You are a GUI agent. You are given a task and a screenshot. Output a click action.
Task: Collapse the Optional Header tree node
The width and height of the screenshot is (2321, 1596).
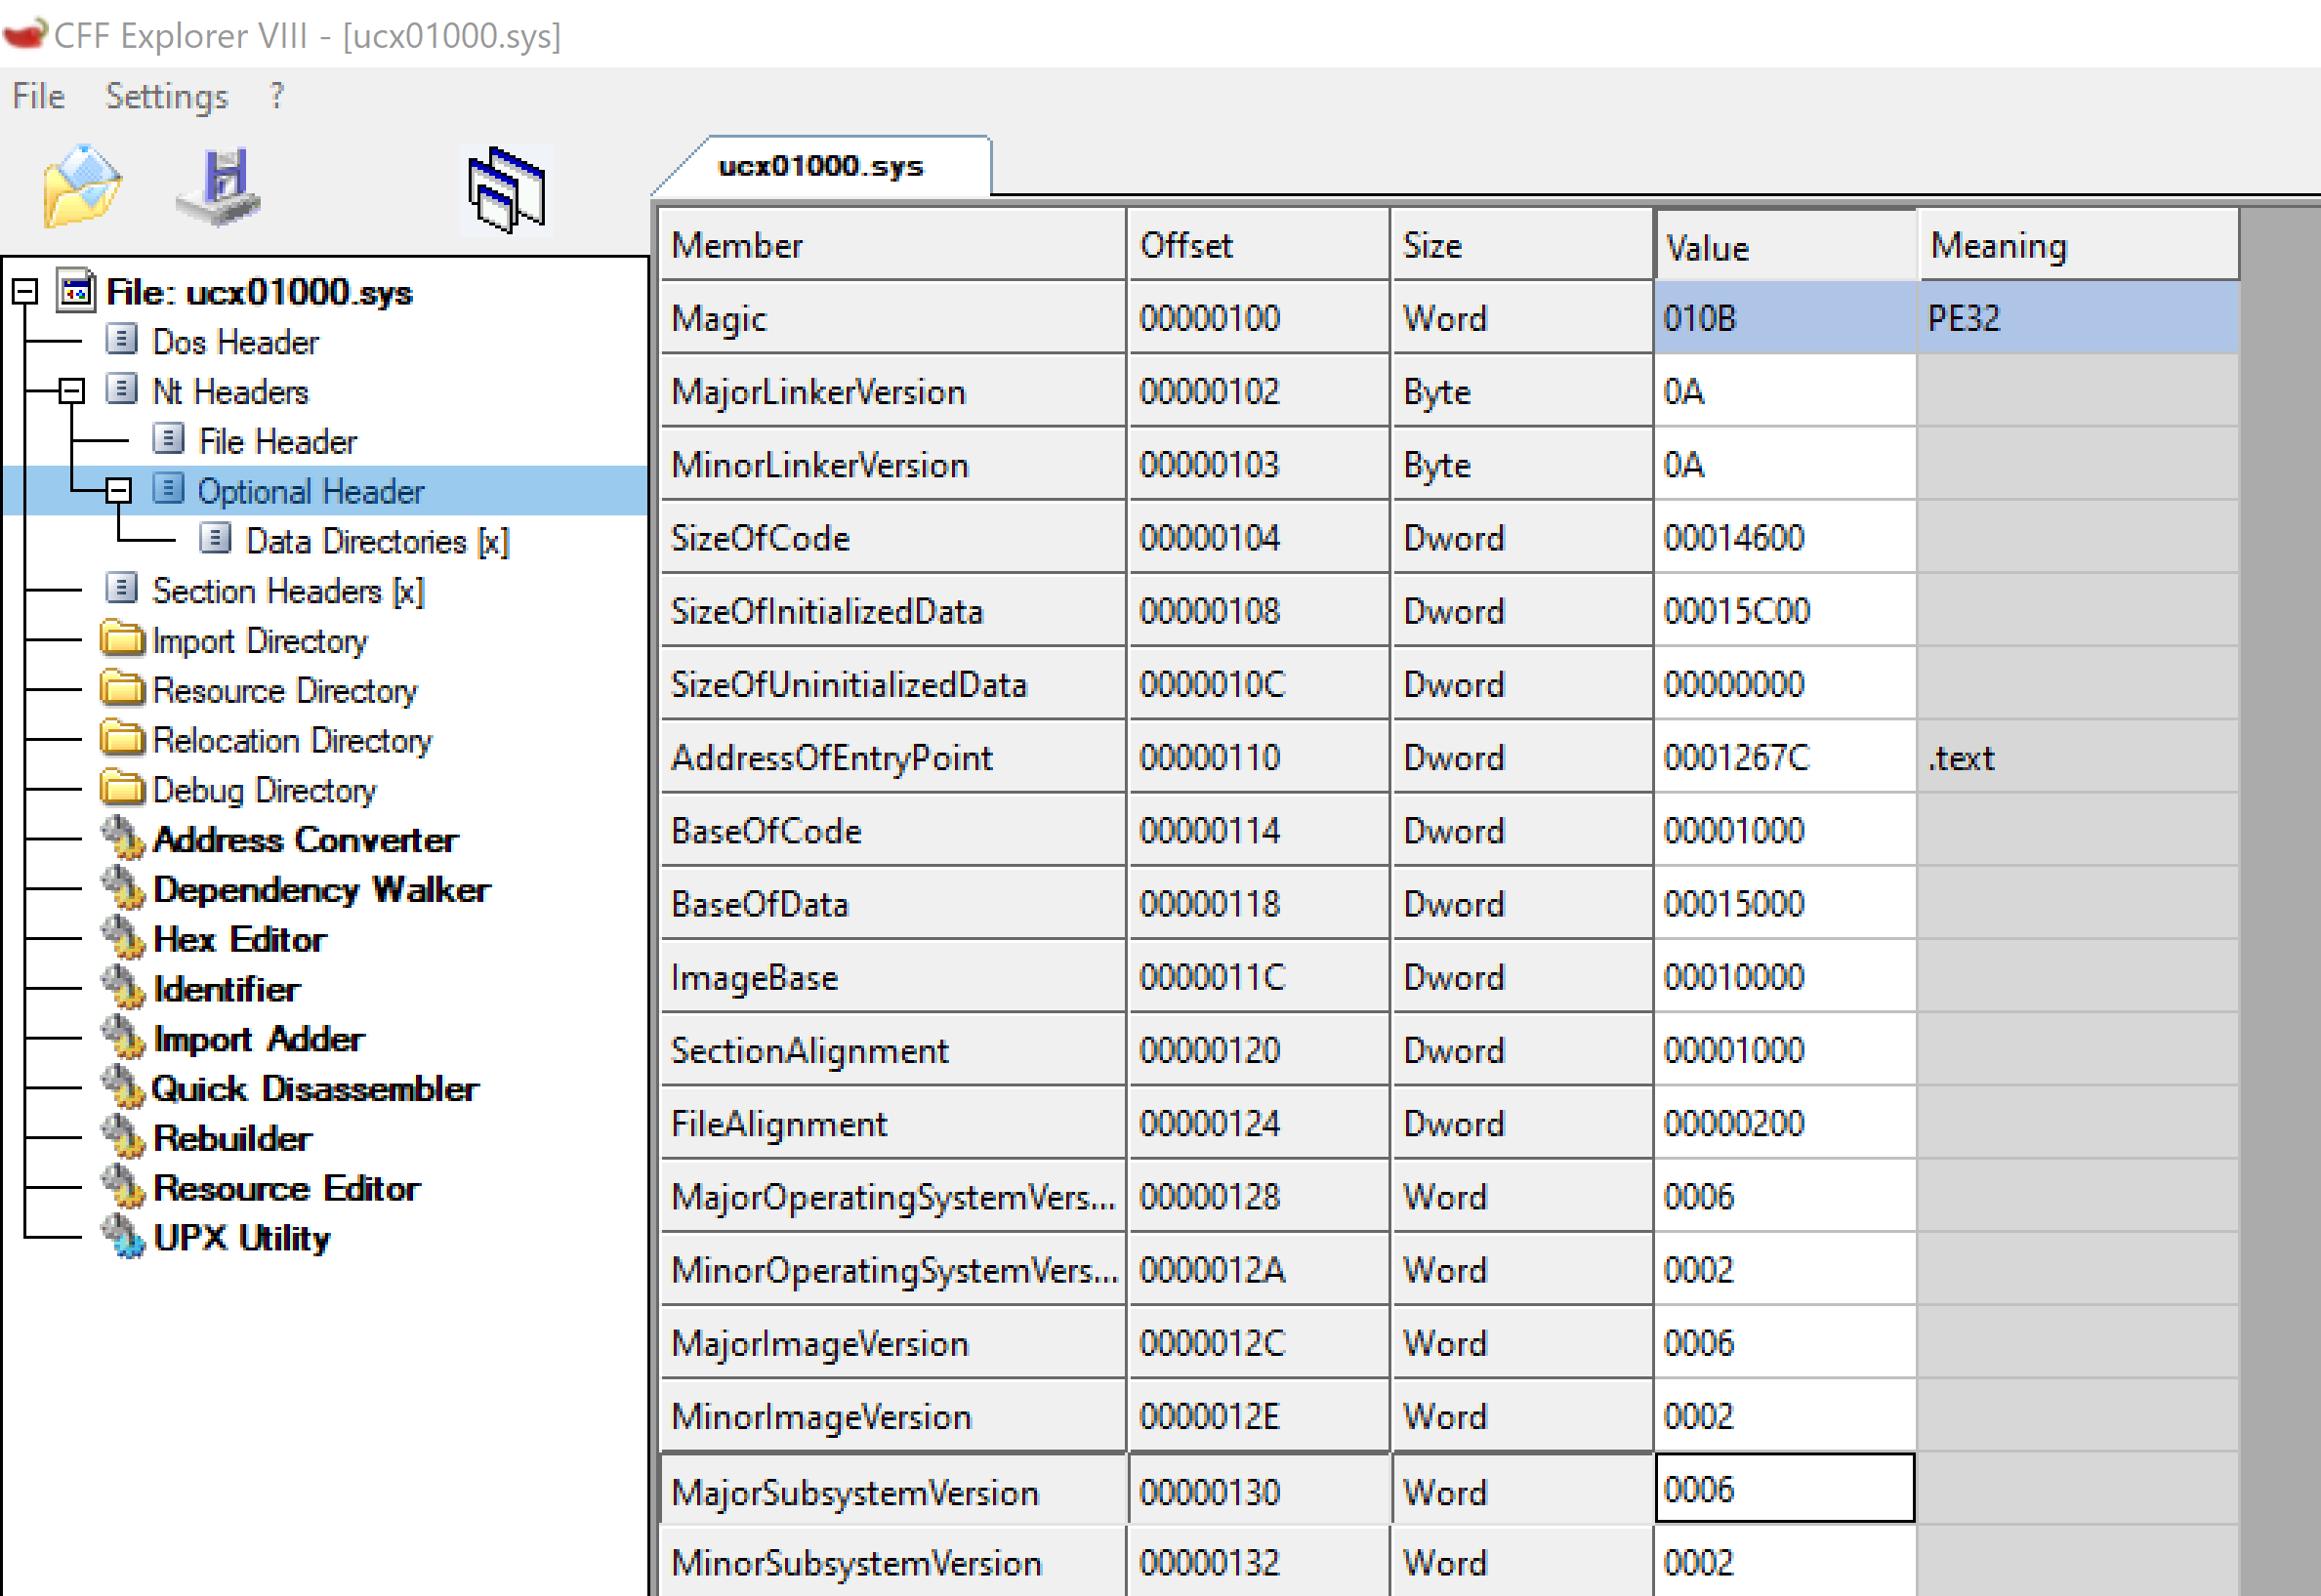click(118, 490)
